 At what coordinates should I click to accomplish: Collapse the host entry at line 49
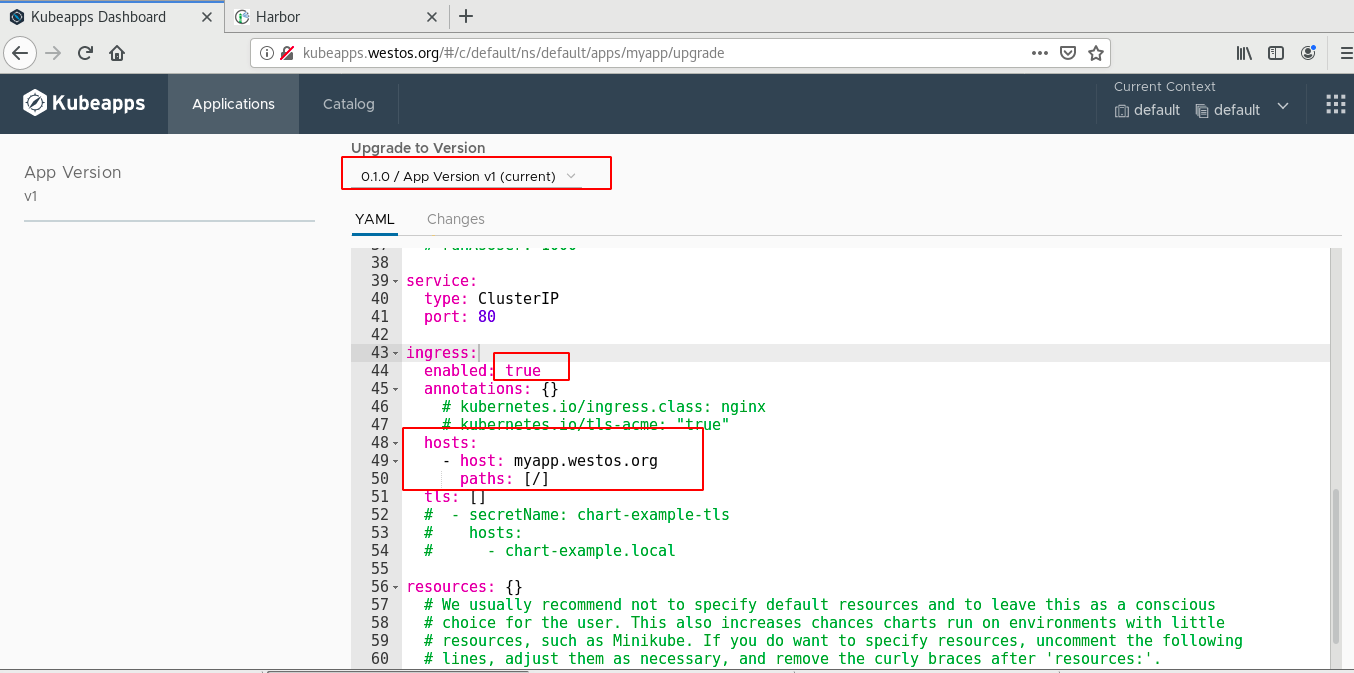[396, 461]
